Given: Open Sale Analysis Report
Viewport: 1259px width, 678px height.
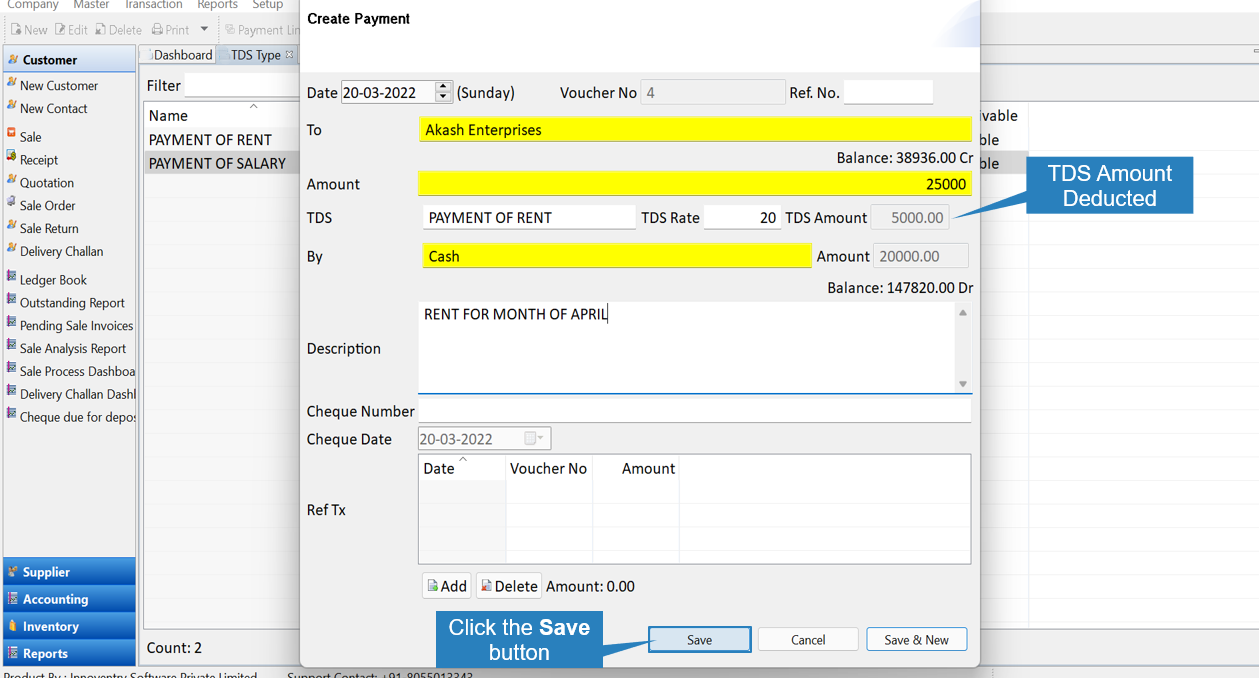Looking at the screenshot, I should pyautogui.click(x=73, y=349).
